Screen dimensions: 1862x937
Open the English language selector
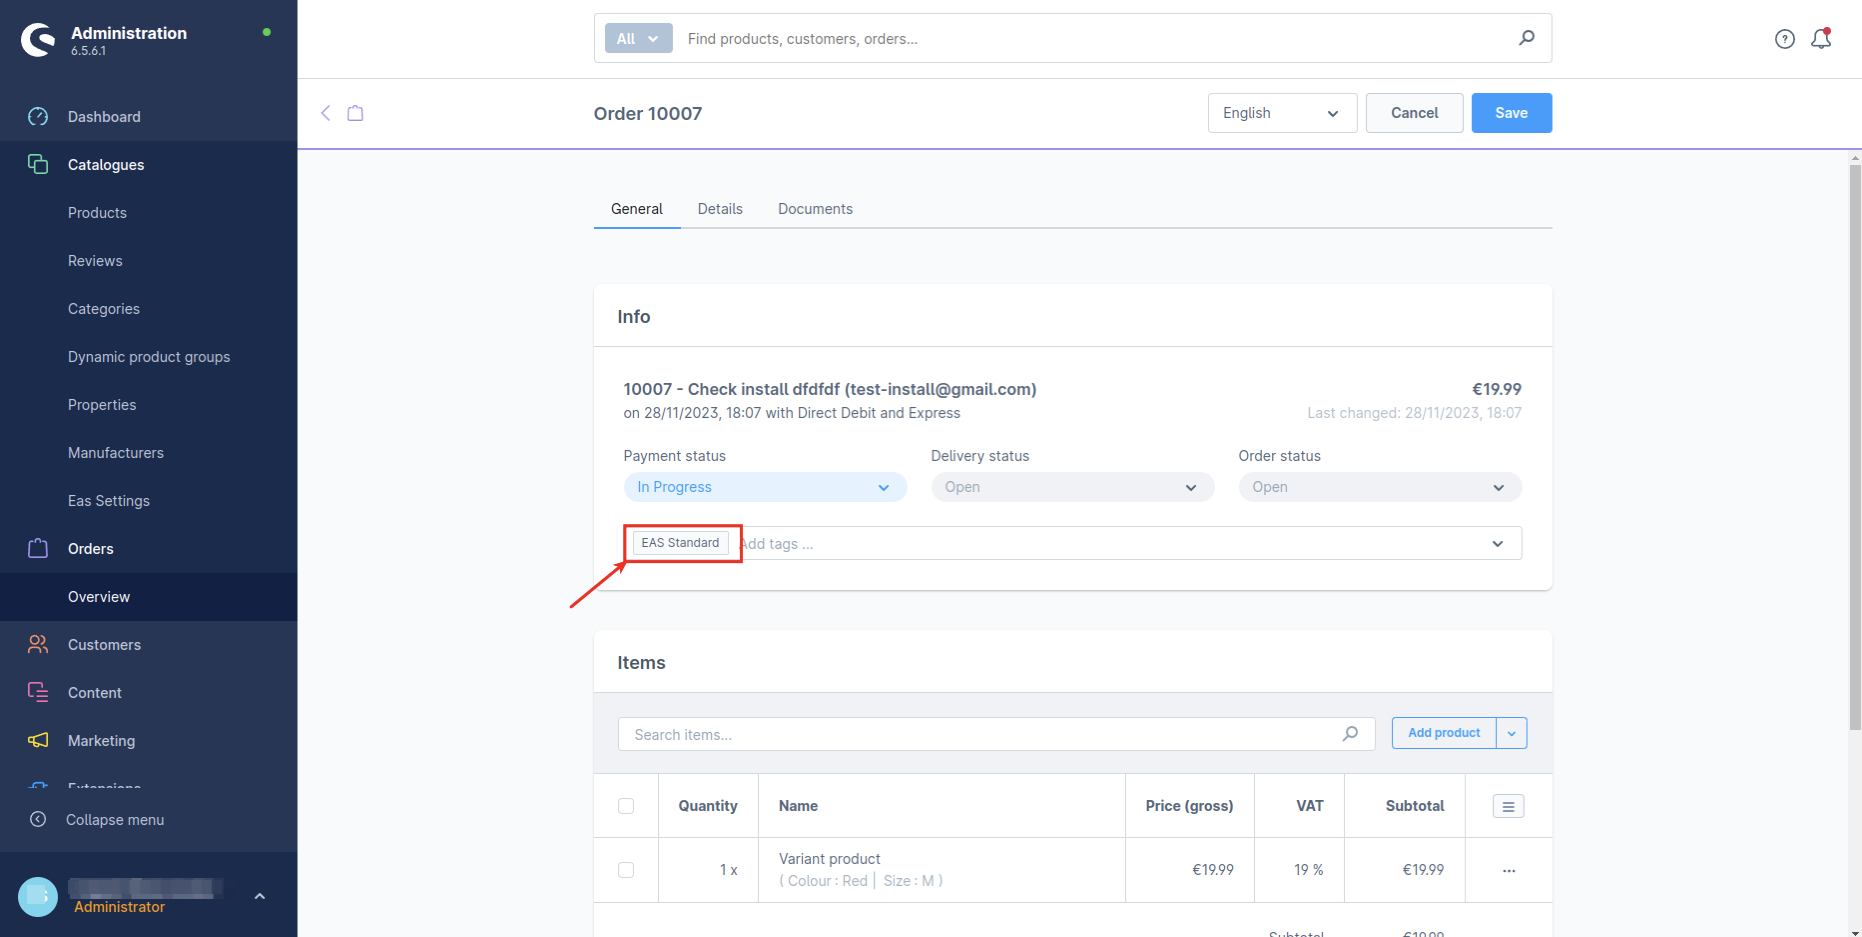[1281, 113]
